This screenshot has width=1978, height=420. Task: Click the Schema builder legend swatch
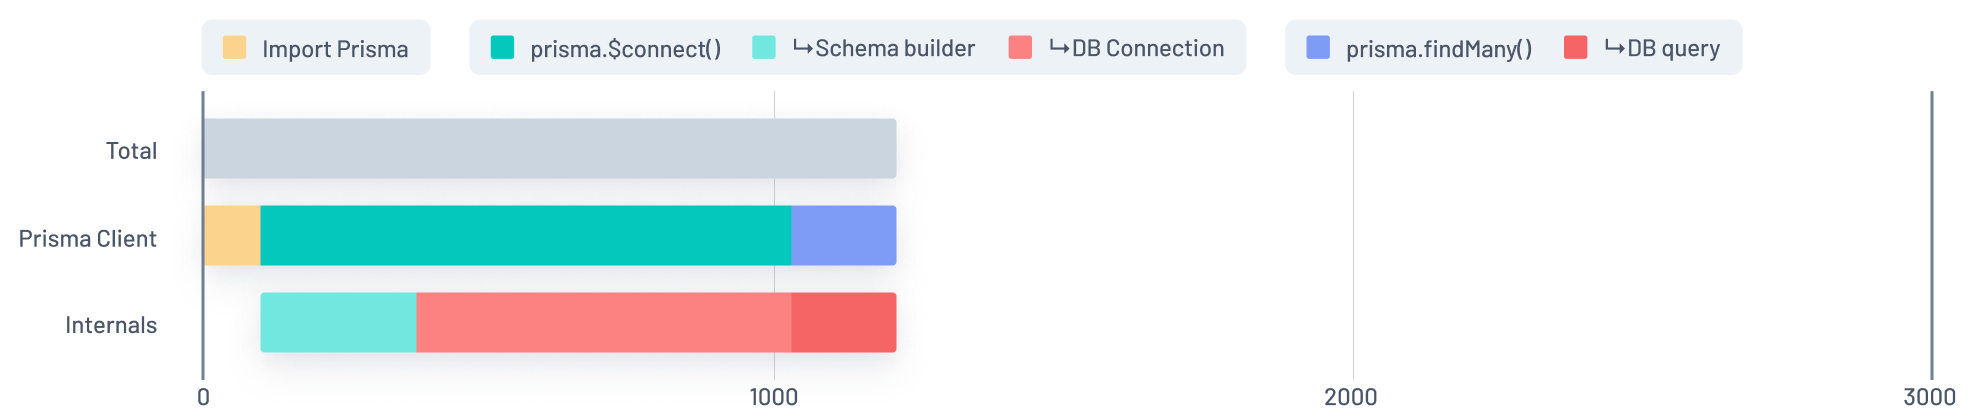coord(764,47)
